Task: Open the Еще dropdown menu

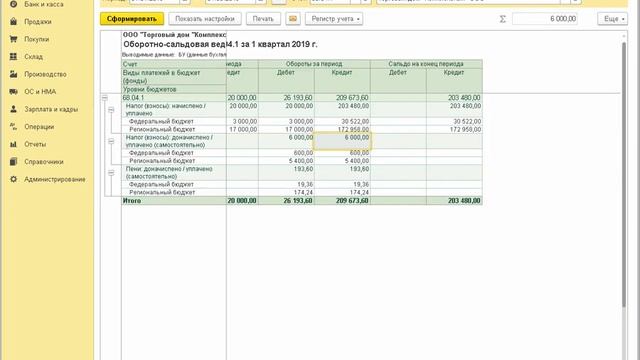Action: 613,19
